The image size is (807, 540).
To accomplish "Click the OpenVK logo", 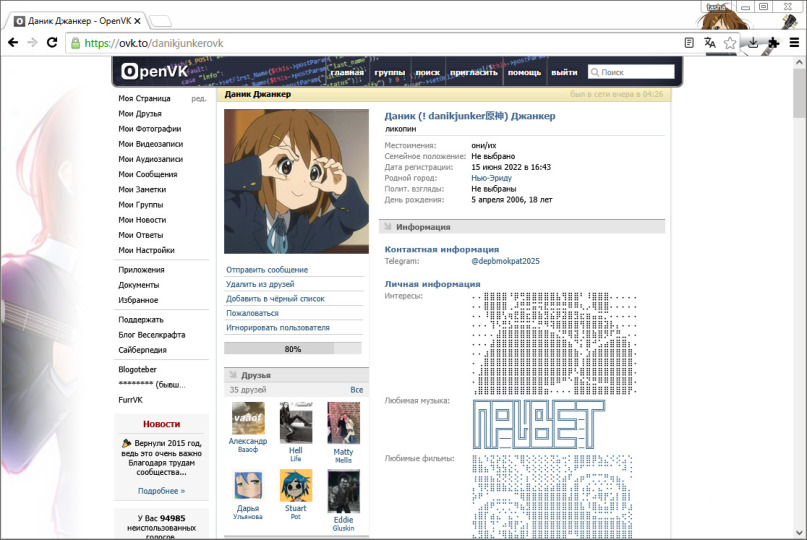I will tap(154, 71).
